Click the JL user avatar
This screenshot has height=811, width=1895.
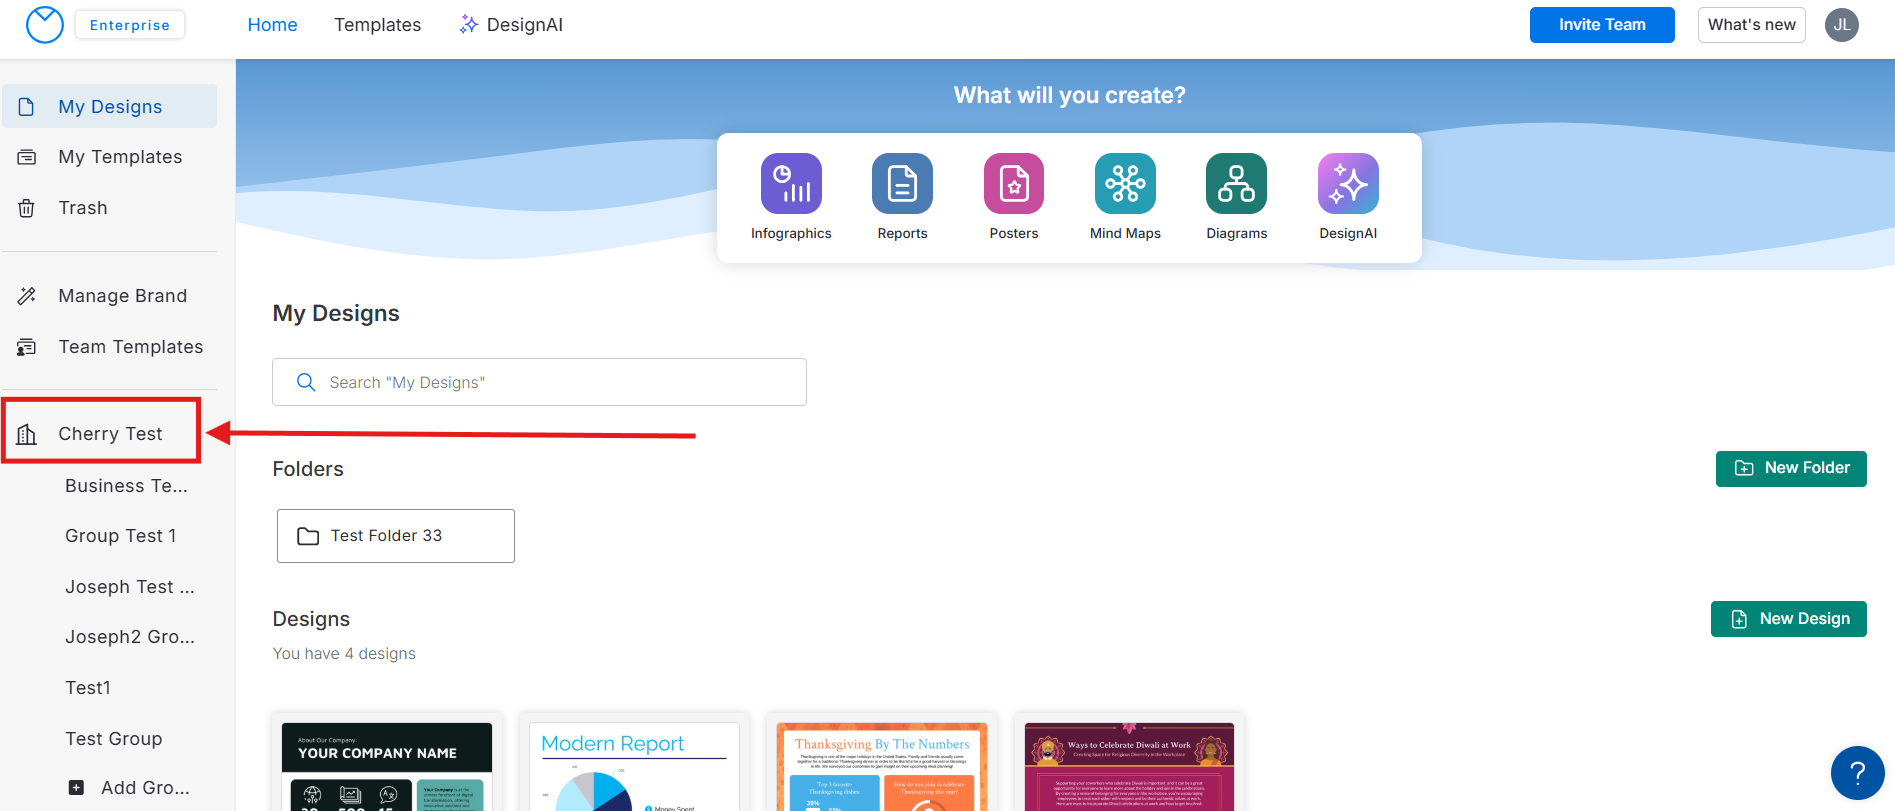pyautogui.click(x=1841, y=25)
